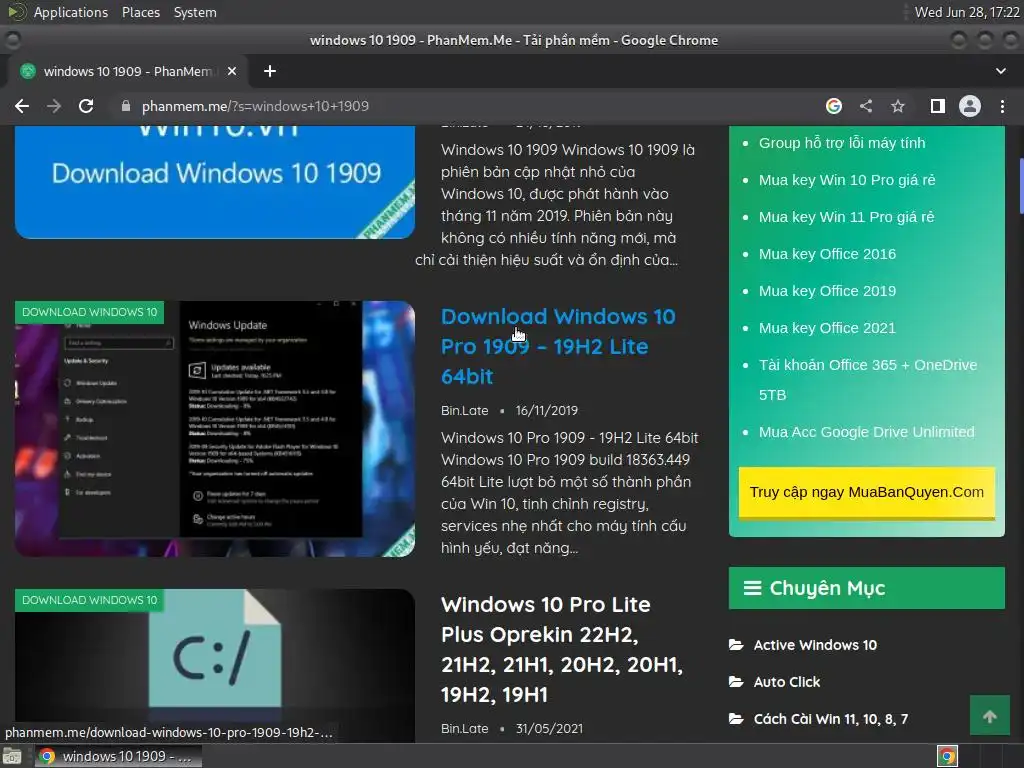Image resolution: width=1024 pixels, height=768 pixels.
Task: Open Mua key Office 2019 link
Action: (x=827, y=291)
